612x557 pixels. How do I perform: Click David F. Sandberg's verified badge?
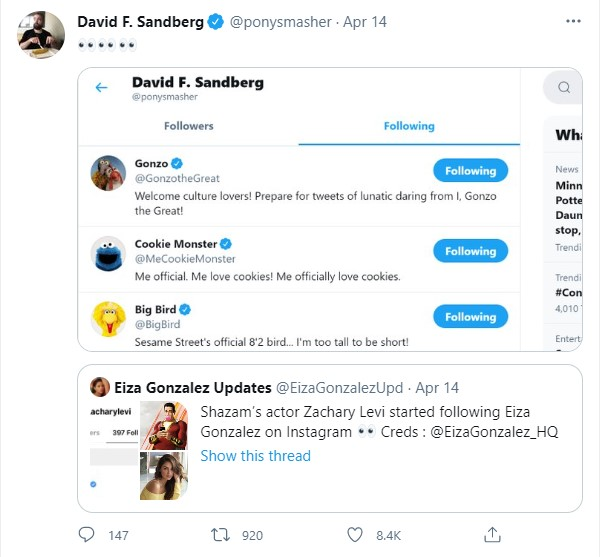(215, 22)
